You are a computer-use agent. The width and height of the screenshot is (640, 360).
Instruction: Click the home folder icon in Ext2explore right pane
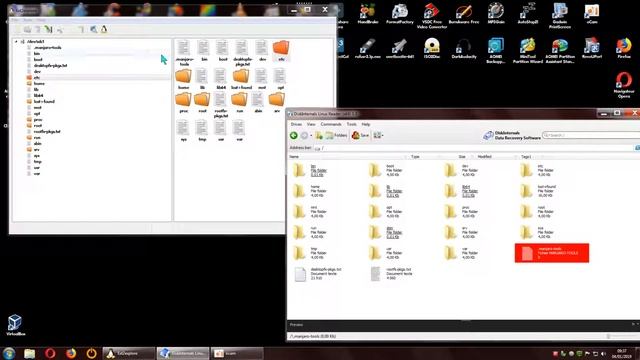[183, 76]
